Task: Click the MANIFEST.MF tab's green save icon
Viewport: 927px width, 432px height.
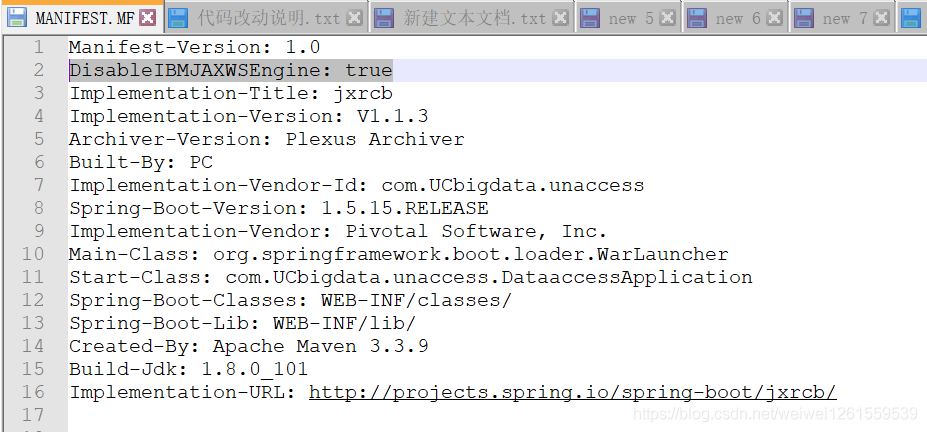Action: click(17, 18)
